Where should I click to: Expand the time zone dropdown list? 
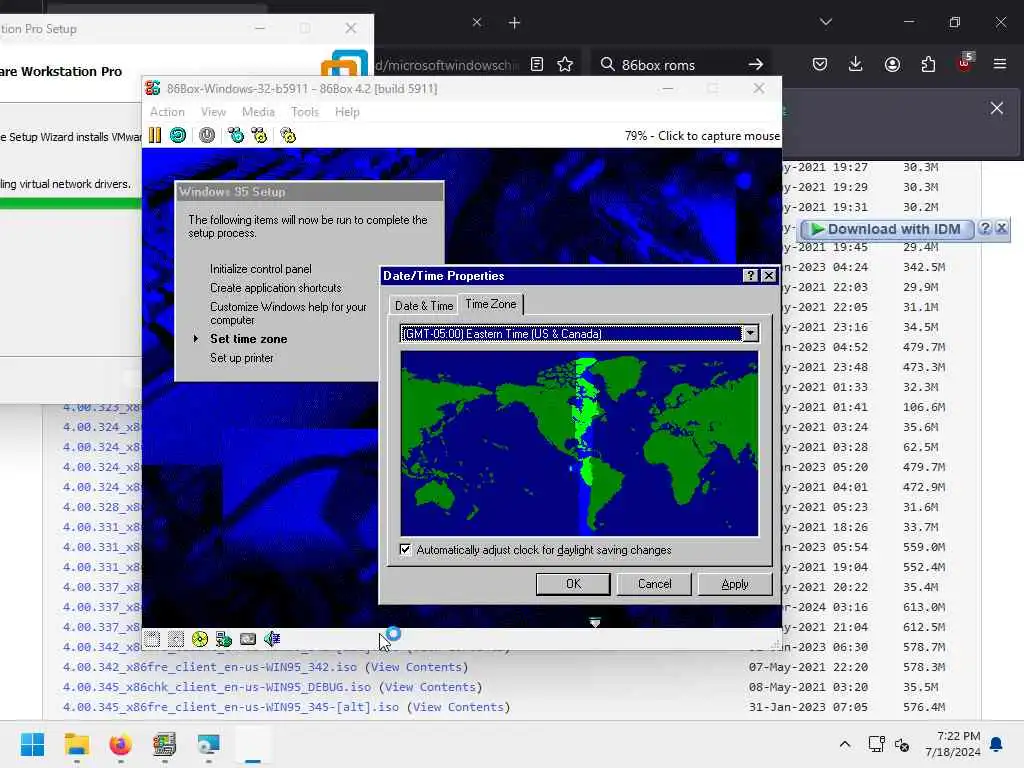tap(750, 334)
